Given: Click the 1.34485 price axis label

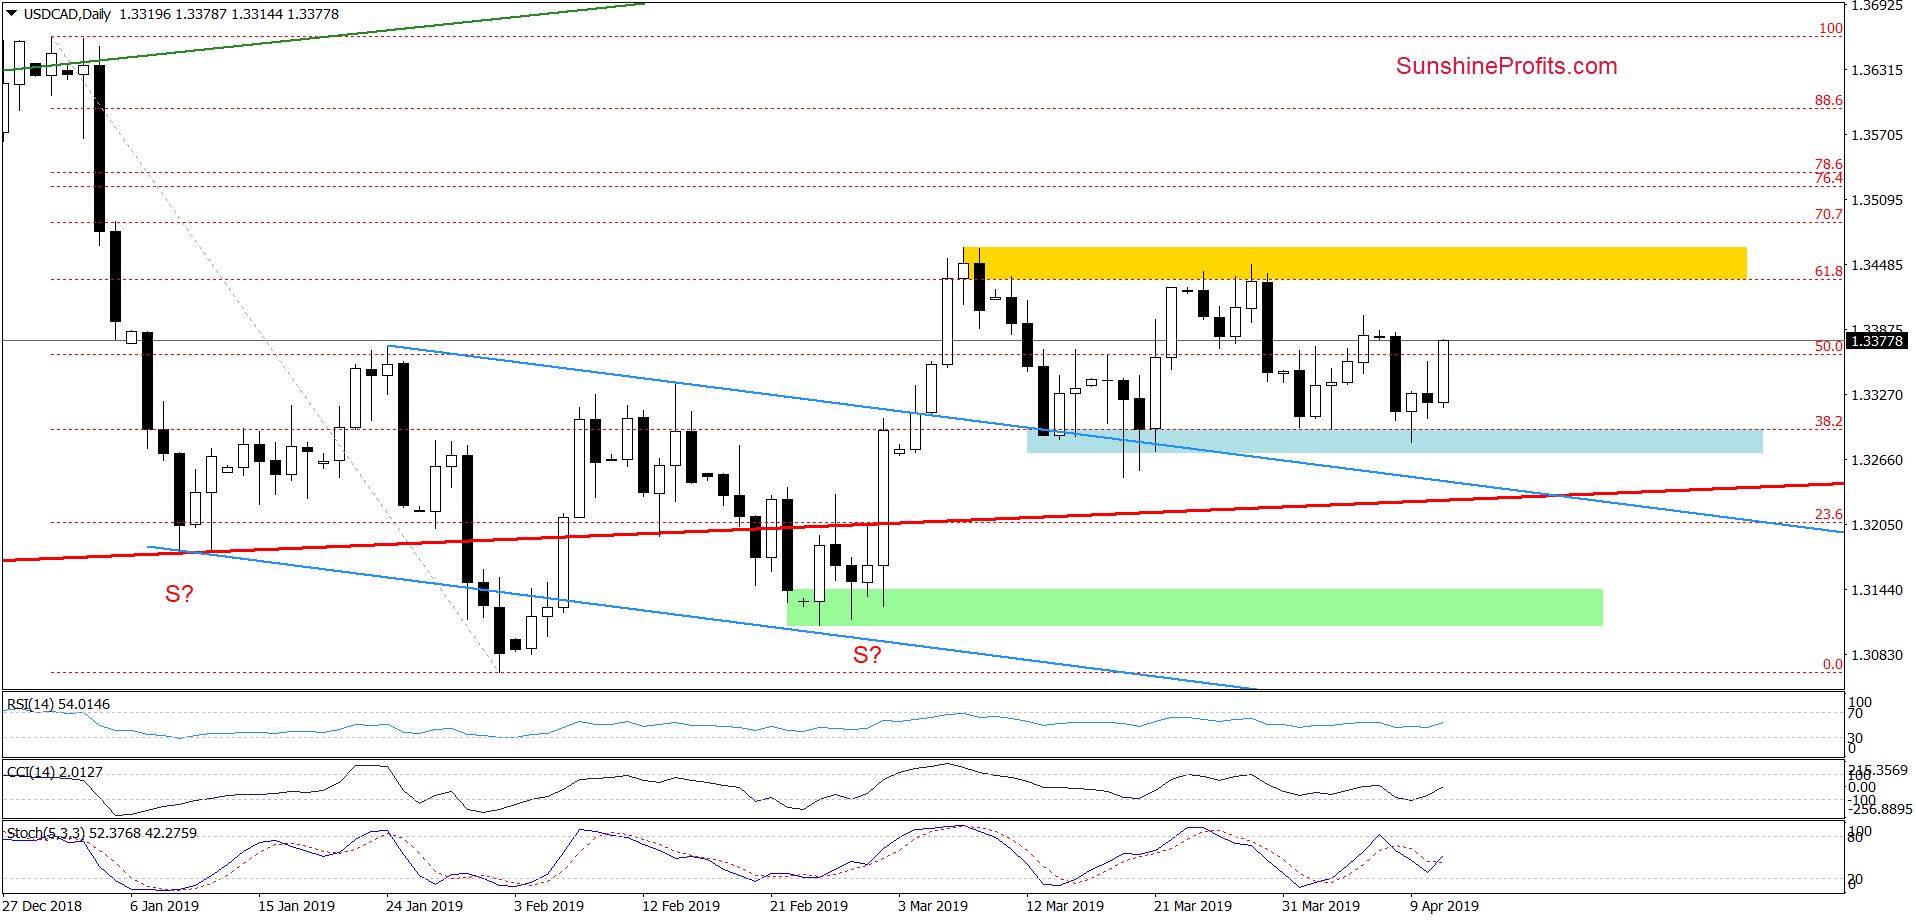Looking at the screenshot, I should pyautogui.click(x=1877, y=265).
